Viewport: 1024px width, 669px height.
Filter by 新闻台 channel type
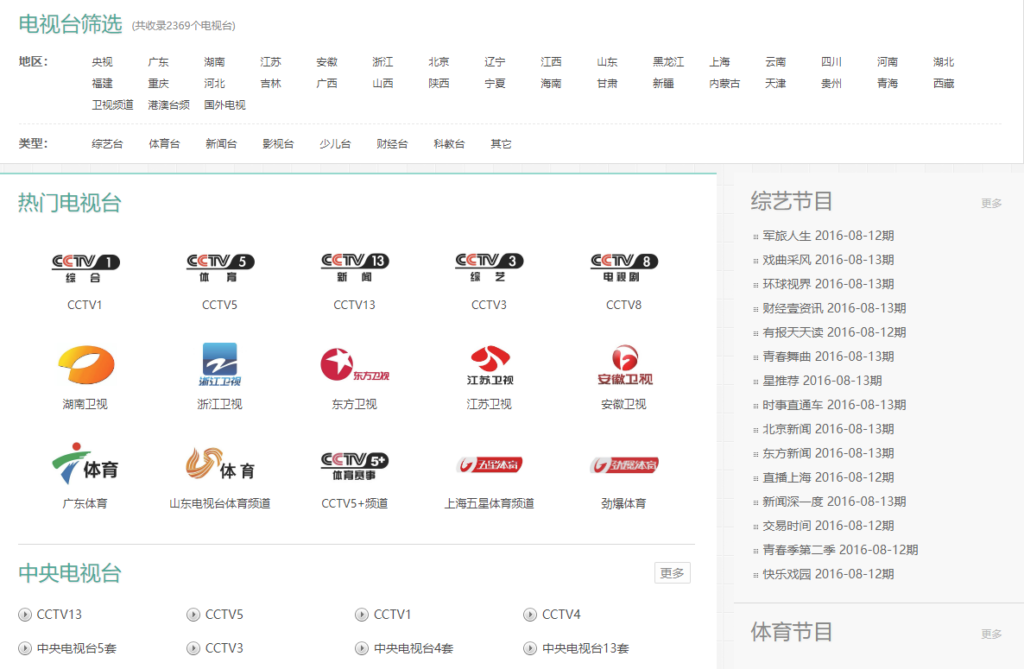coord(221,144)
